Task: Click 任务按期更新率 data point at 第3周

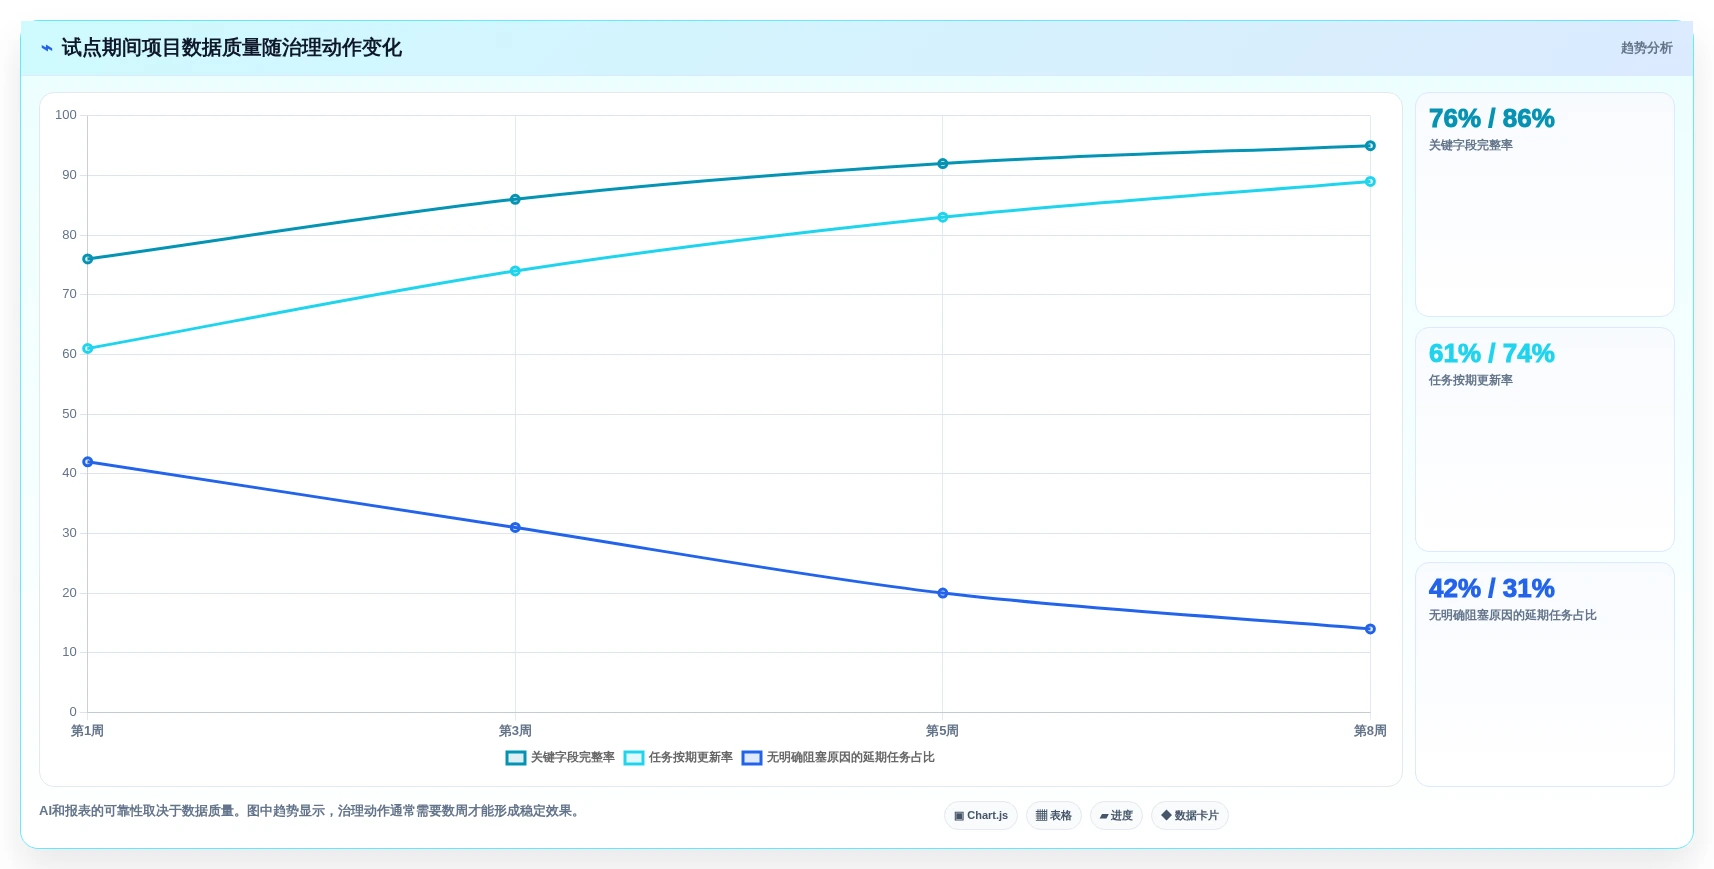Action: [515, 271]
